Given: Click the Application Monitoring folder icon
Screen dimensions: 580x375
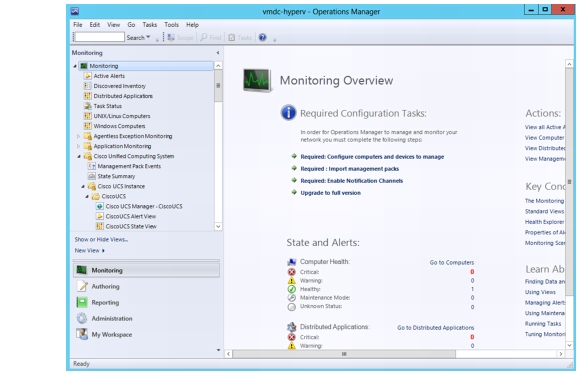Looking at the screenshot, I should pos(88,146).
